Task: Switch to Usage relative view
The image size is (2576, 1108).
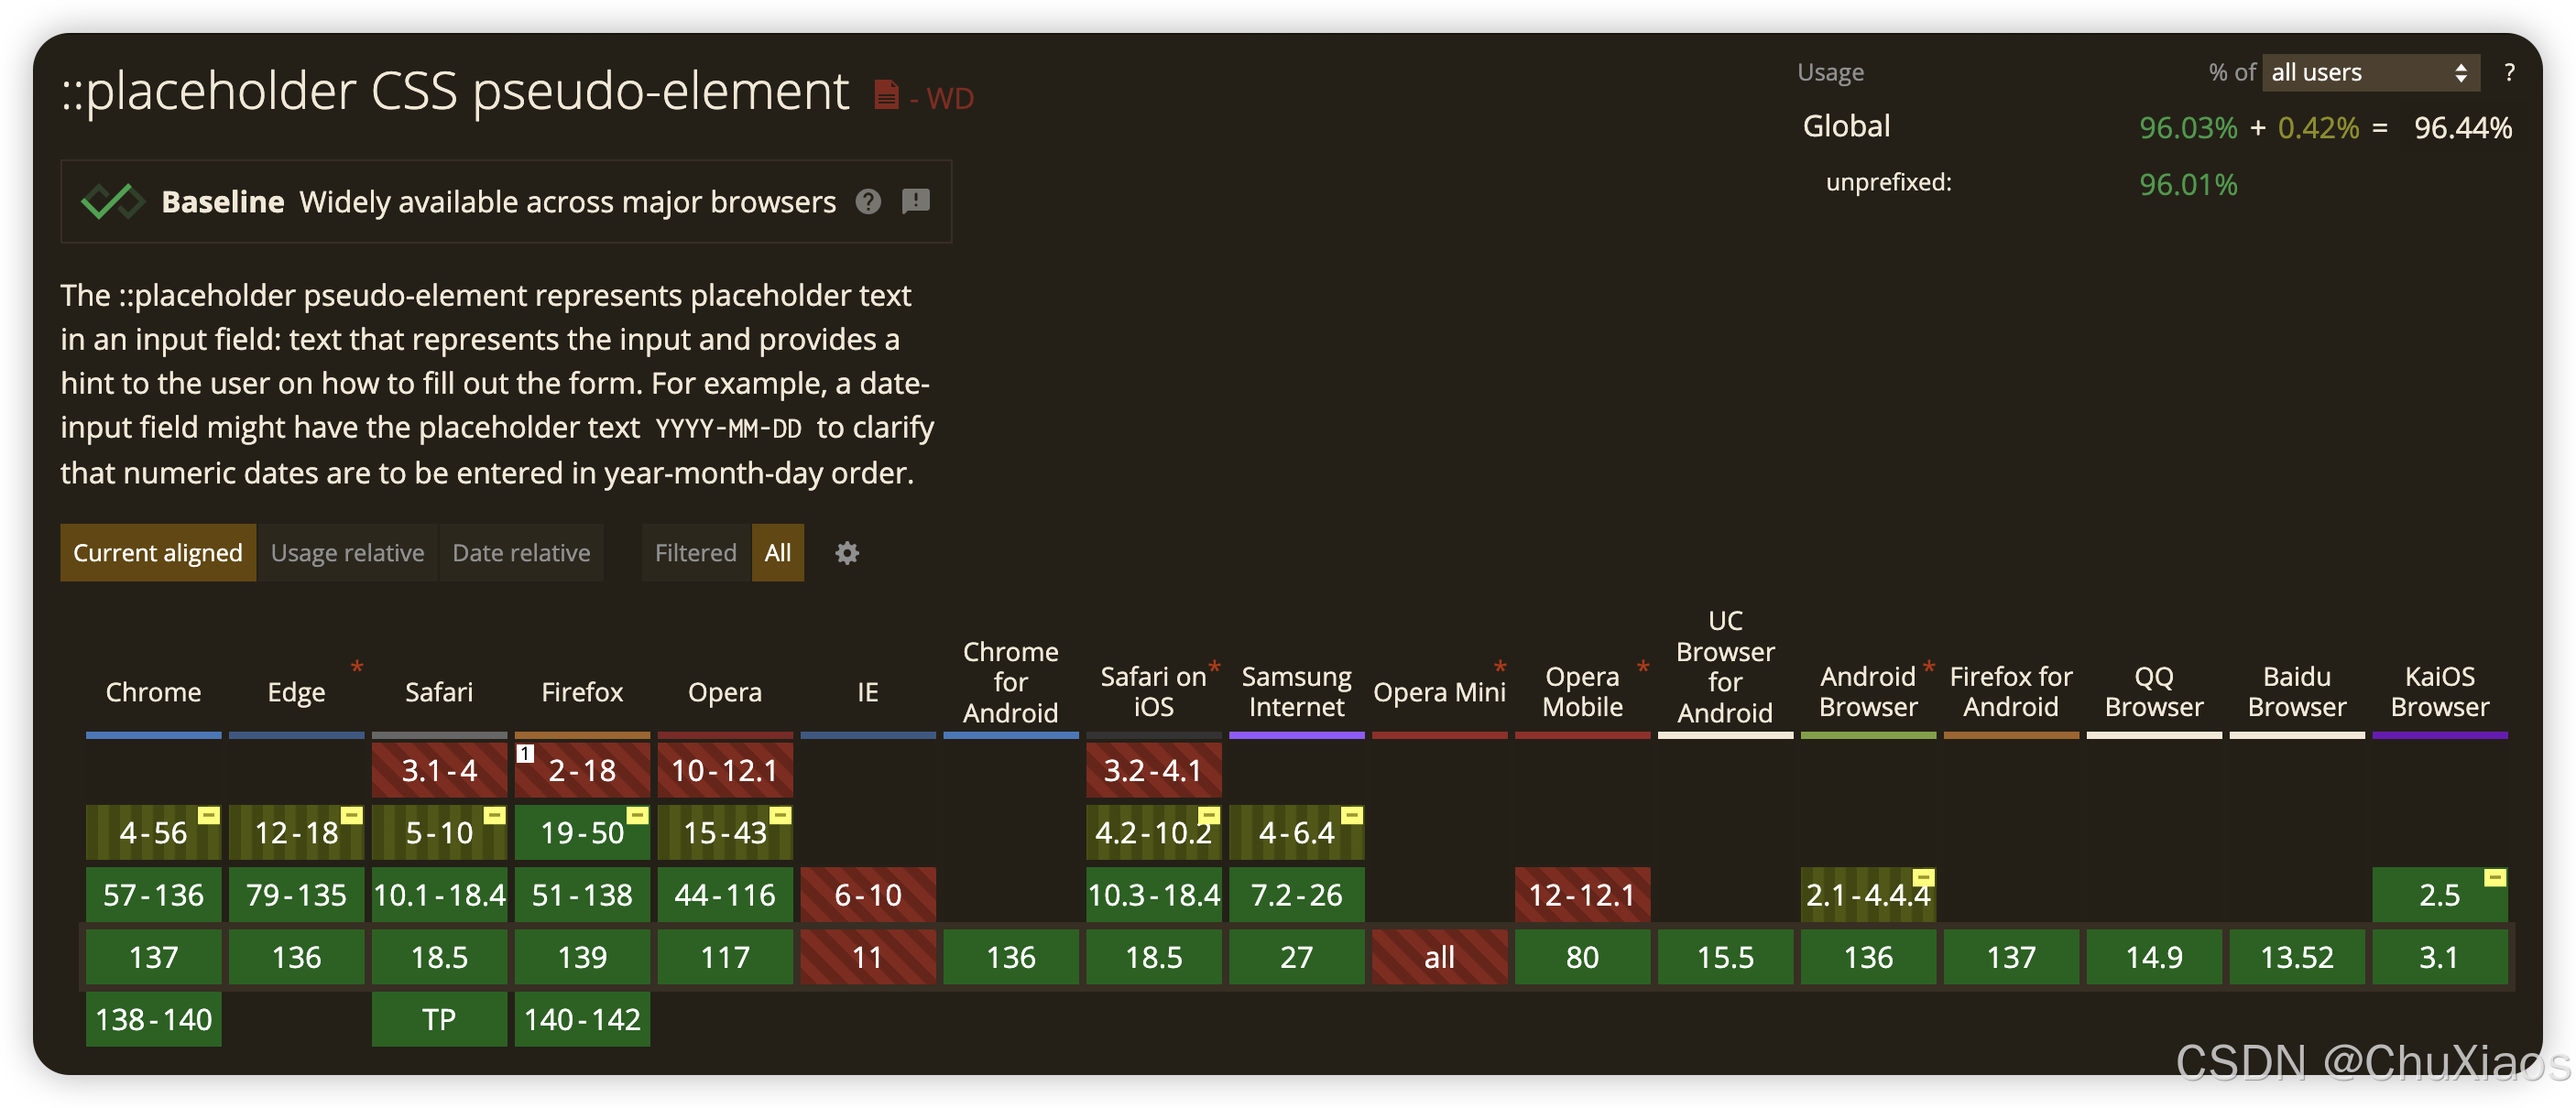Action: 347,553
